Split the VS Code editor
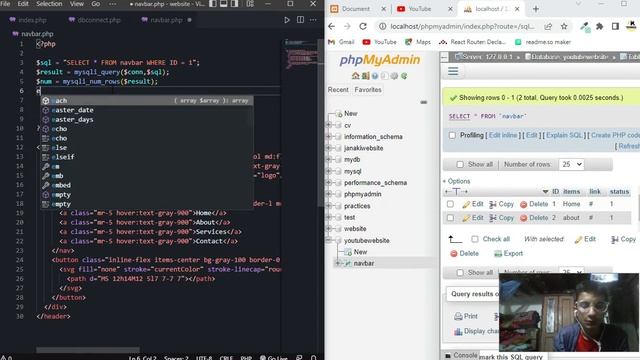 point(300,20)
